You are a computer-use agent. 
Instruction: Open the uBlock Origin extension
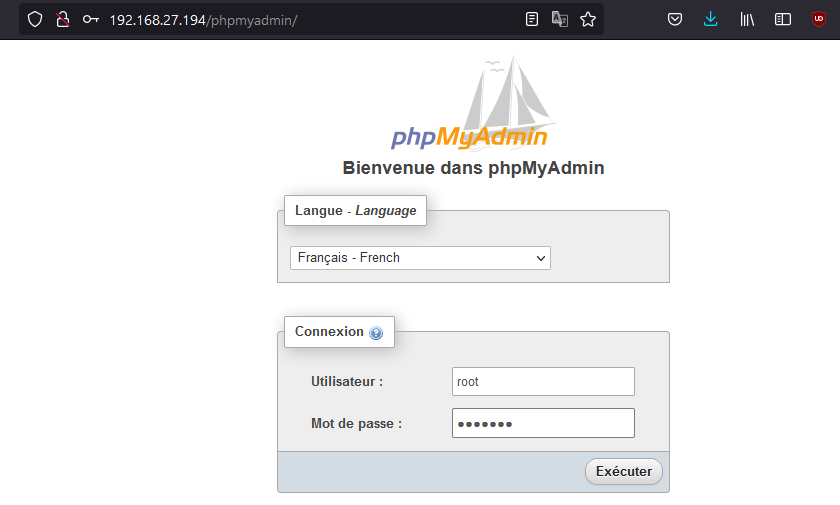point(819,20)
